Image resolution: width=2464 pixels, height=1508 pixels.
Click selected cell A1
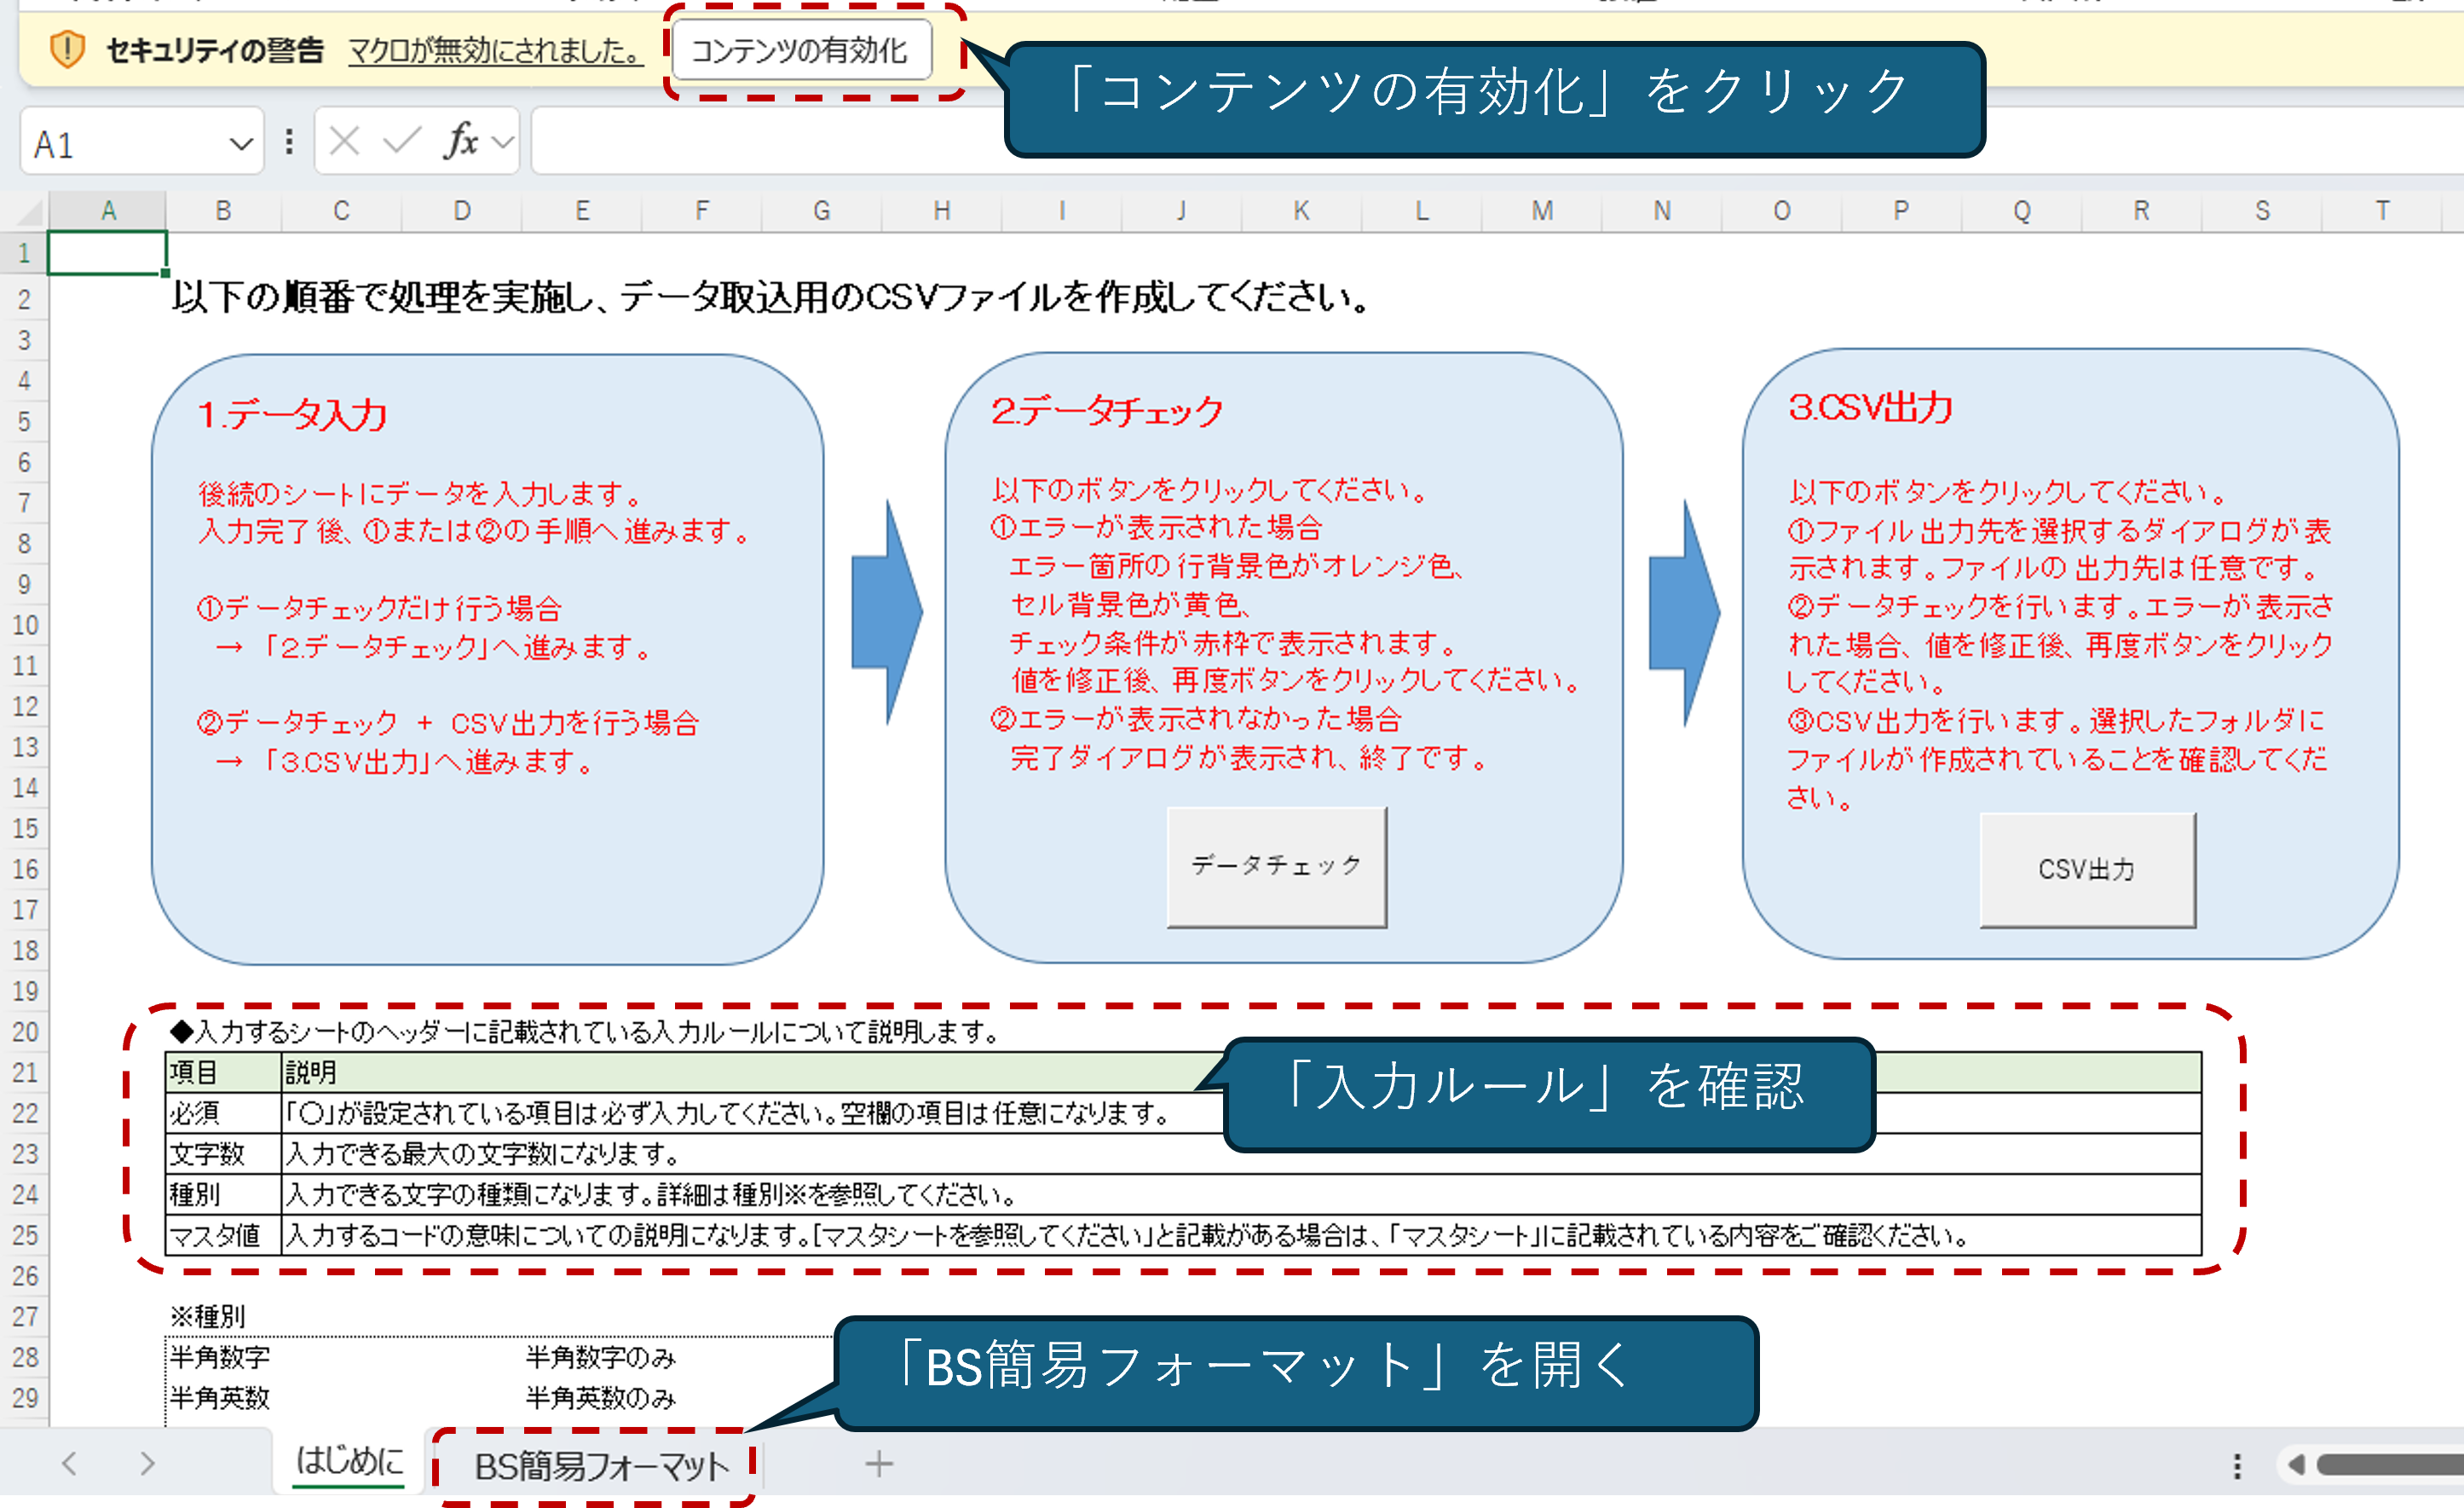click(107, 253)
